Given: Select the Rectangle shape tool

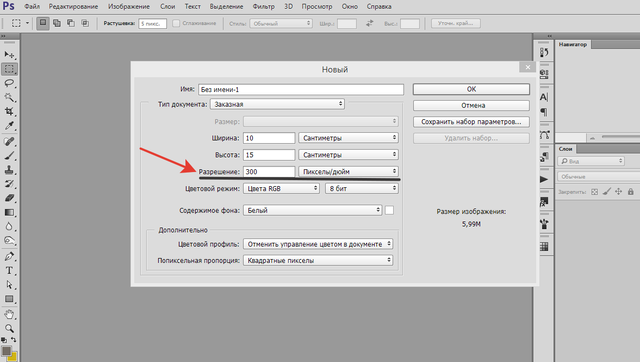Looking at the screenshot, I should tap(9, 299).
